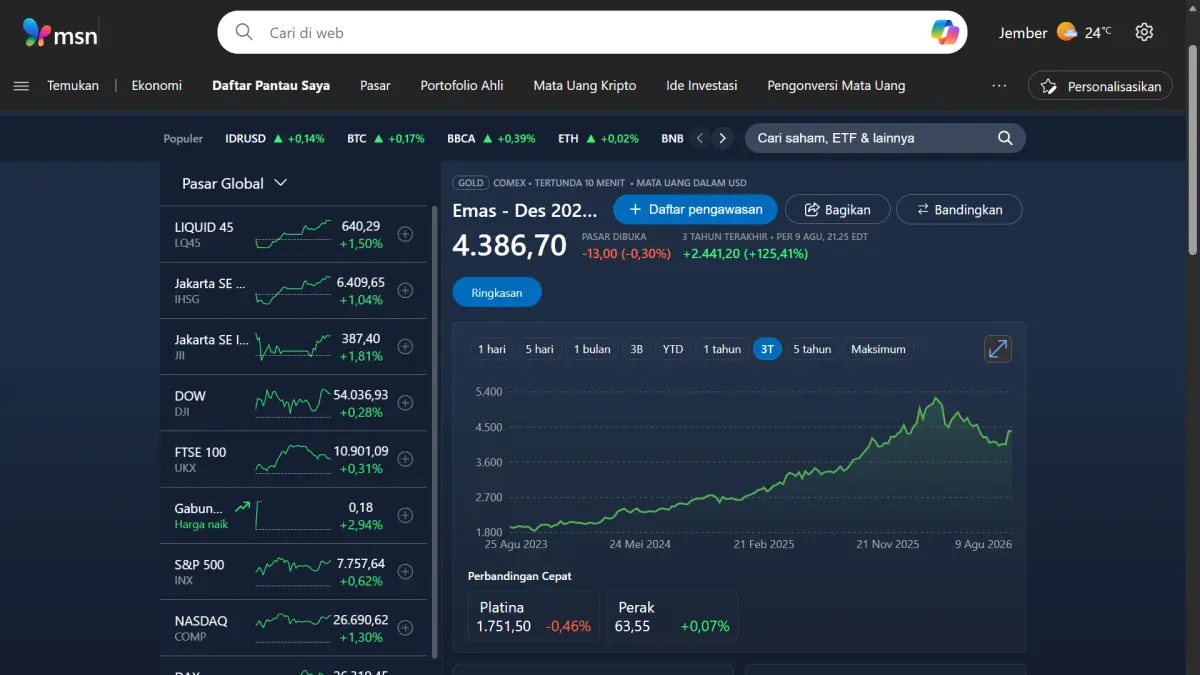Click the gold price 4.386,70
Screen dimensions: 1200x675
coord(509,245)
